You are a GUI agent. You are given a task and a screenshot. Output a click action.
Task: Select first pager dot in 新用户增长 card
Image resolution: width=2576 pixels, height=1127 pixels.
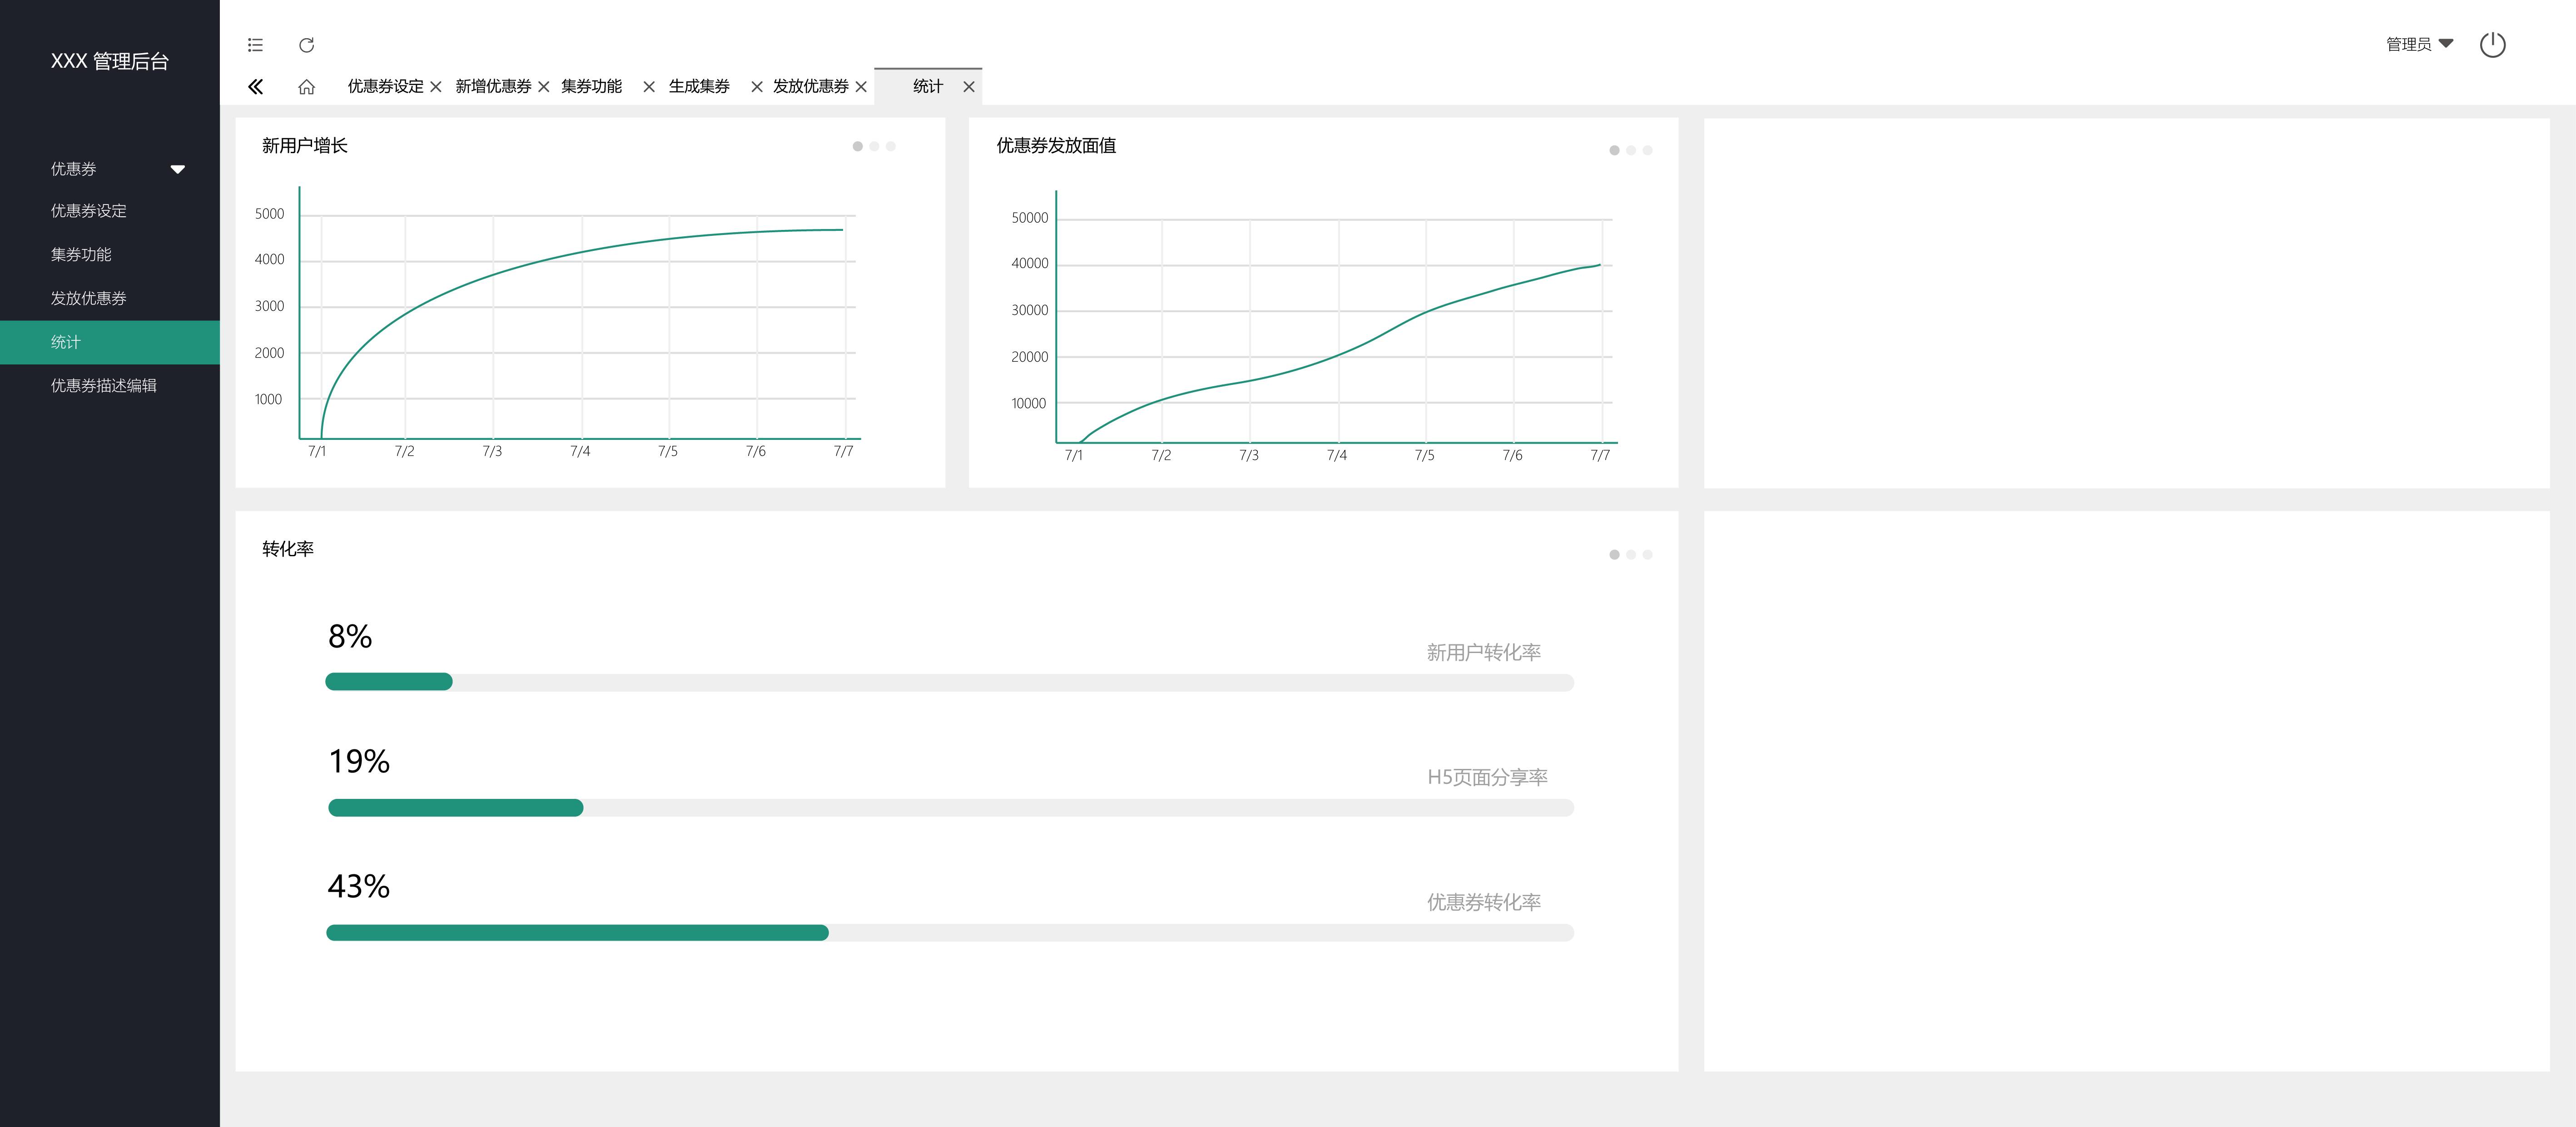[x=857, y=147]
